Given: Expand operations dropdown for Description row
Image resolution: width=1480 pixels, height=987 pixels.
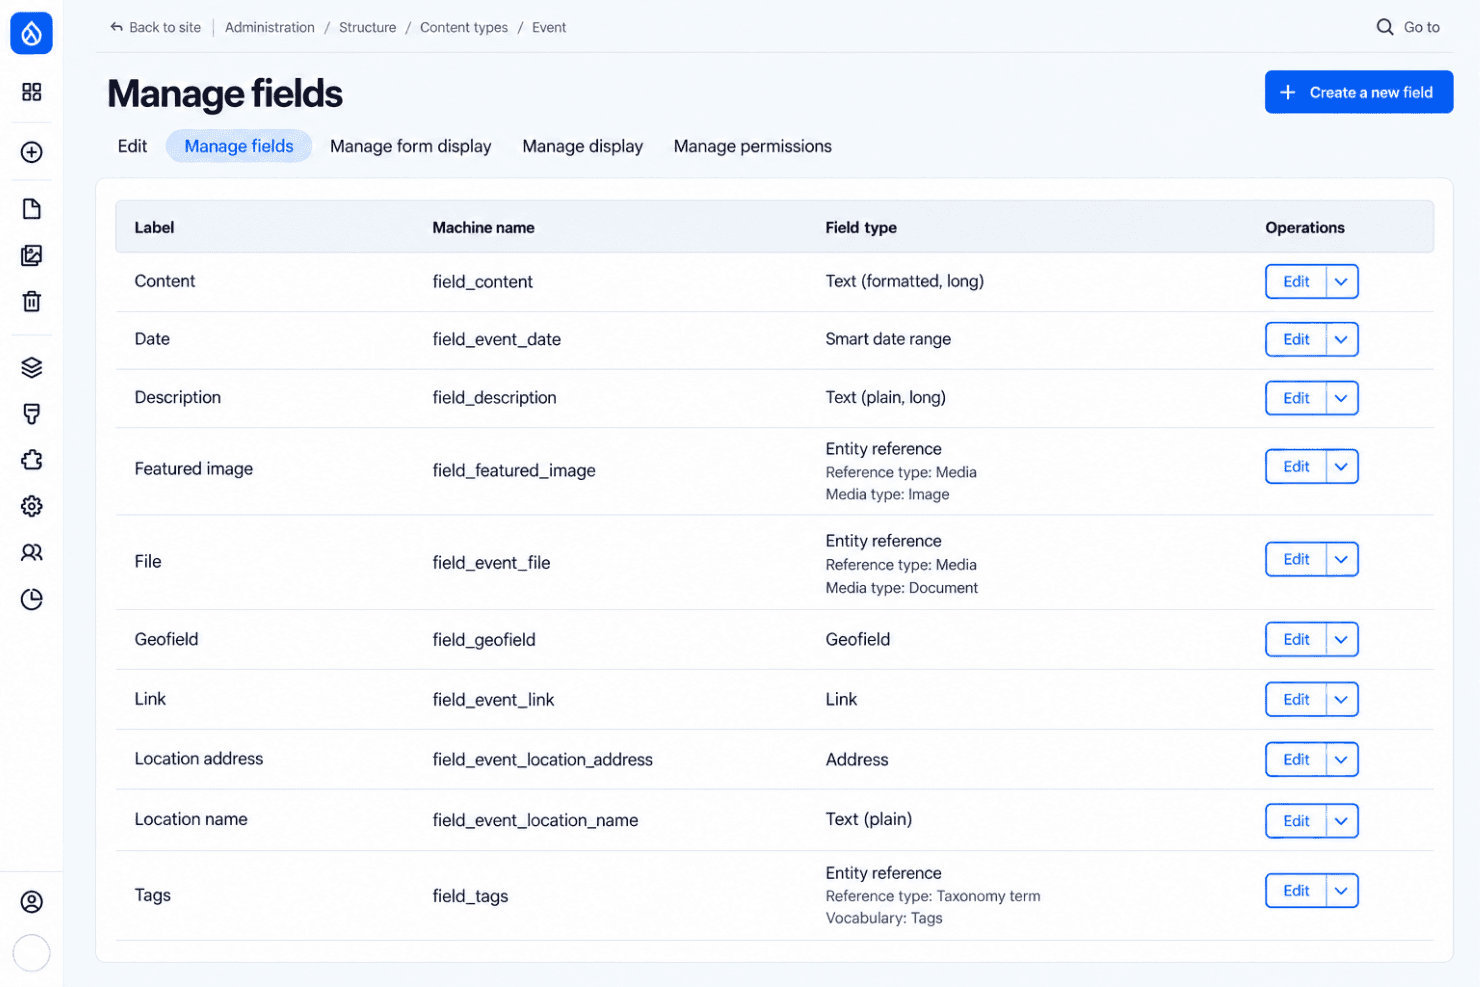Looking at the screenshot, I should point(1342,398).
